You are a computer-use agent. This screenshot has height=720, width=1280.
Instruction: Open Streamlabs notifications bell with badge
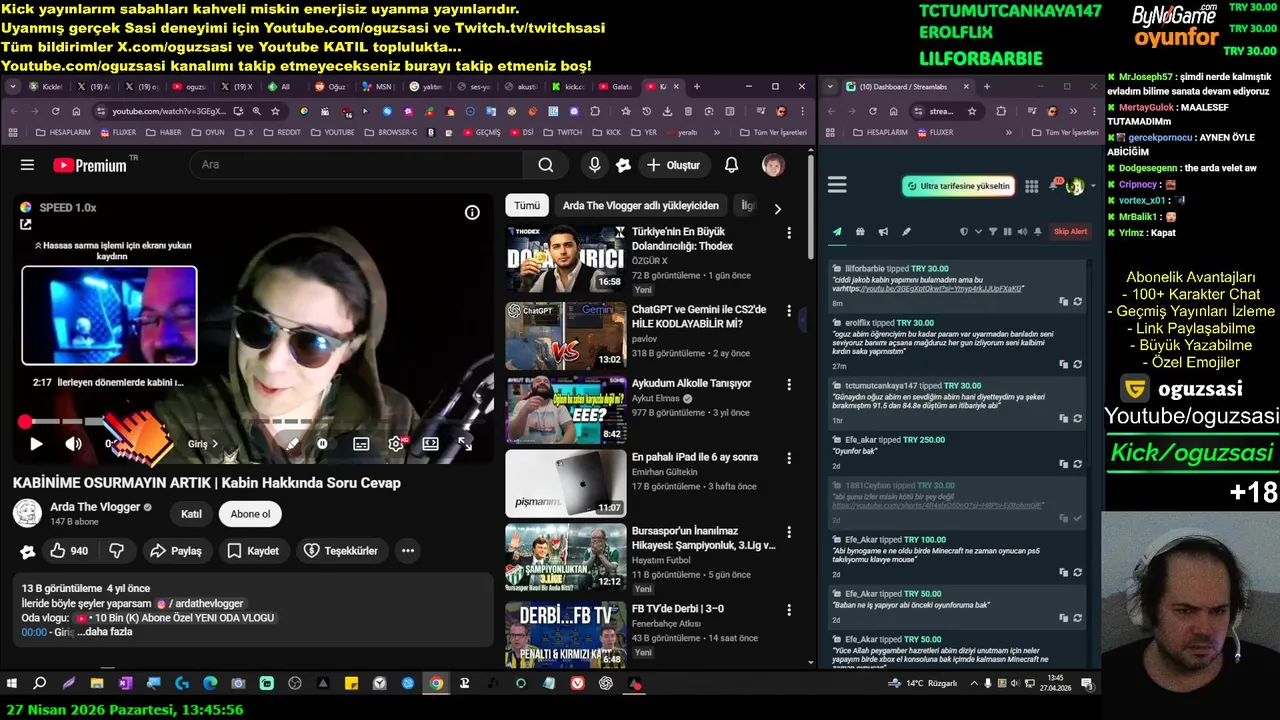(x=1054, y=185)
